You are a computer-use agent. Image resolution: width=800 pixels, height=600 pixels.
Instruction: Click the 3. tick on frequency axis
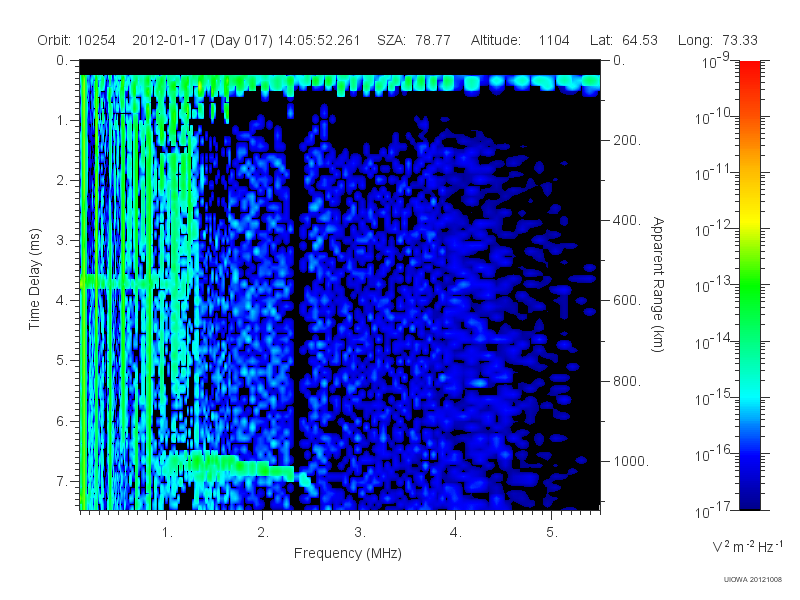point(360,533)
